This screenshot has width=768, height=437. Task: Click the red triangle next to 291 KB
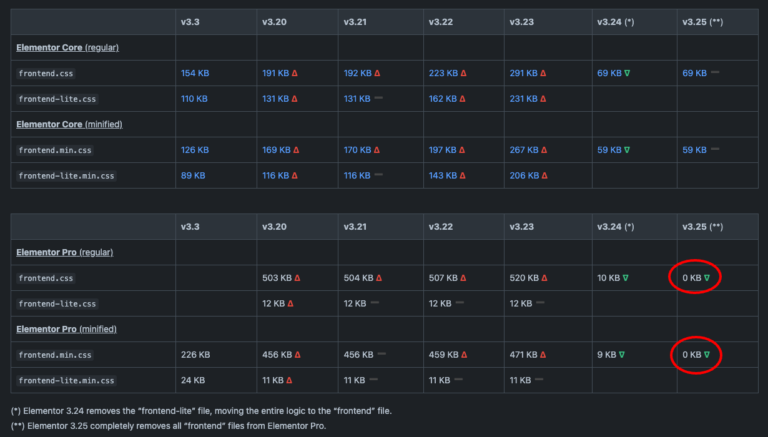pos(543,73)
